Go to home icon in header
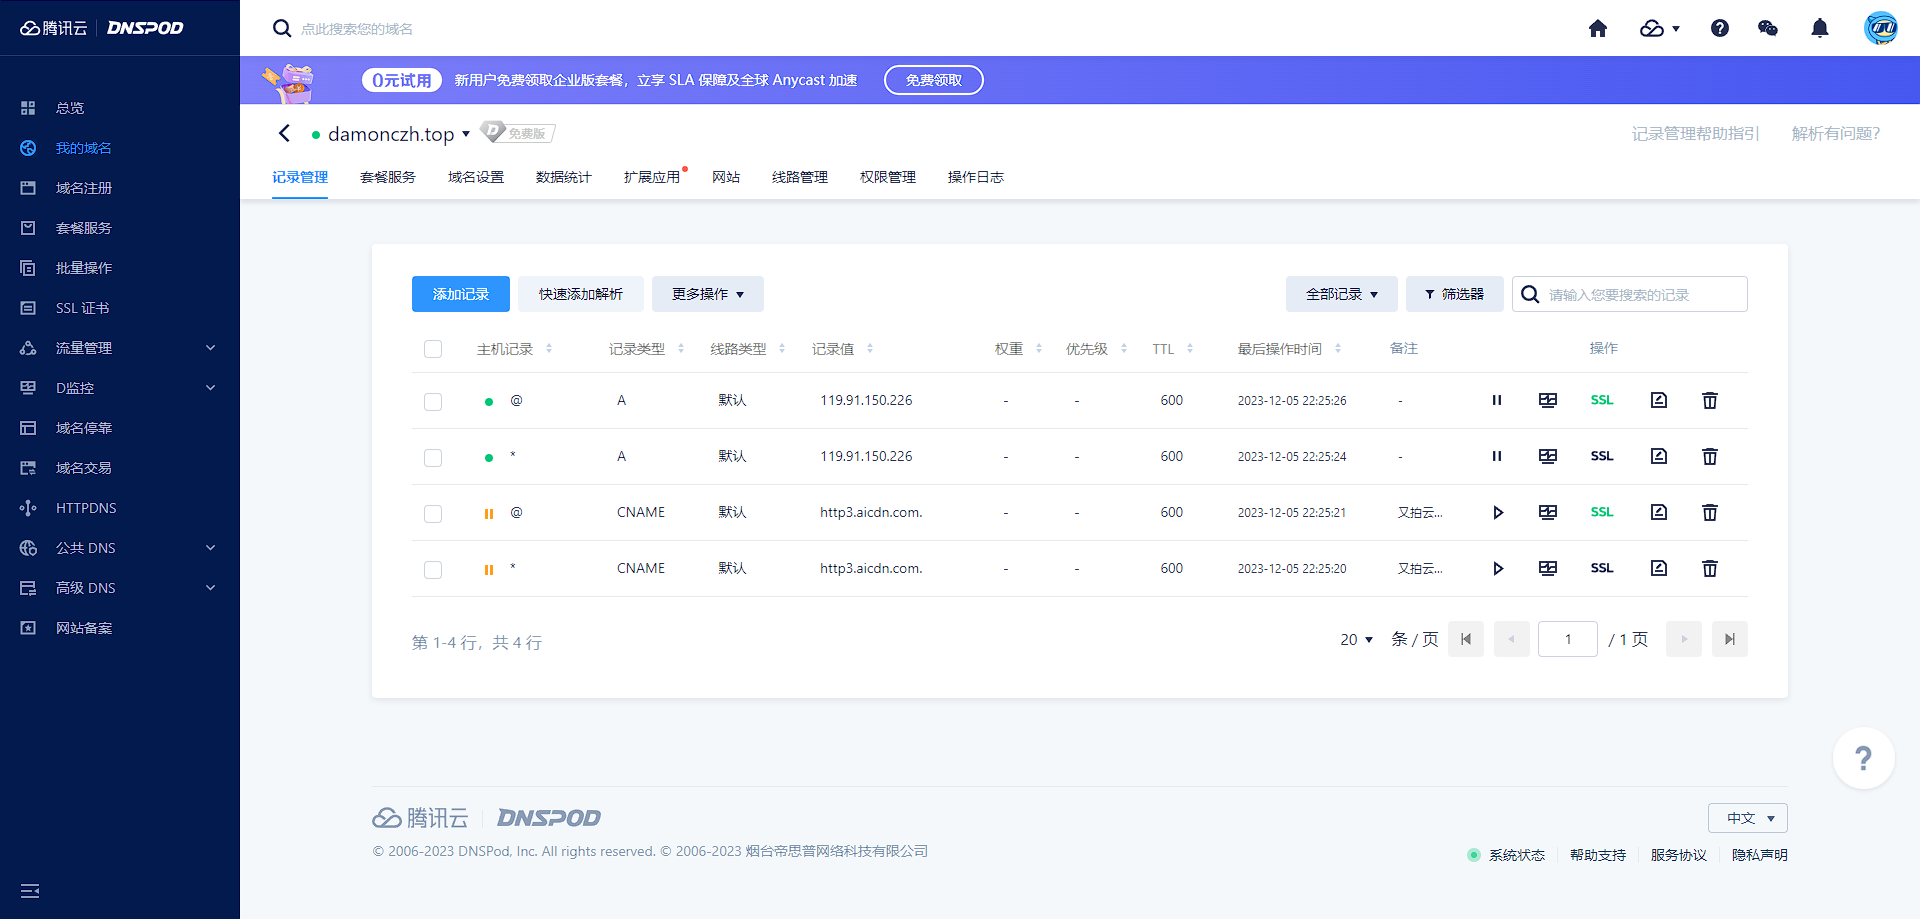 coord(1598,28)
